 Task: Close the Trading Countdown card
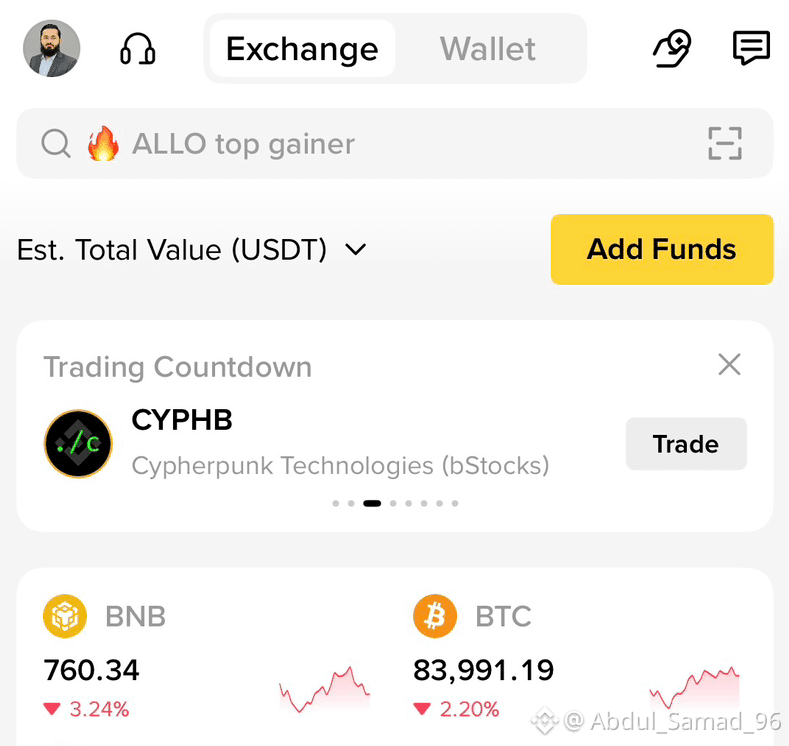pos(729,364)
